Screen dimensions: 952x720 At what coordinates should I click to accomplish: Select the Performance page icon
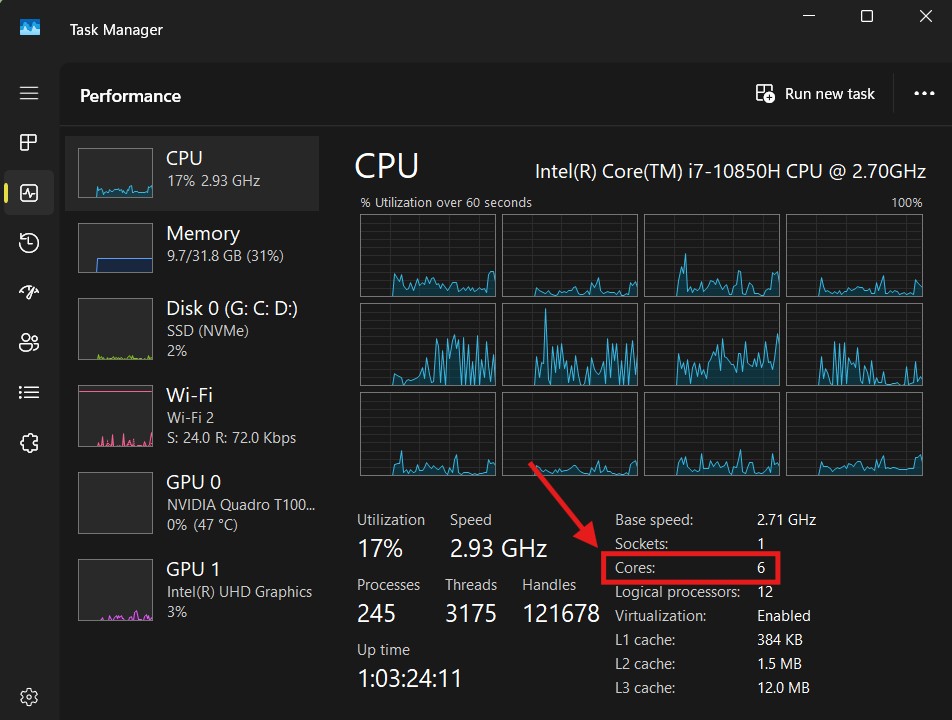(x=29, y=193)
